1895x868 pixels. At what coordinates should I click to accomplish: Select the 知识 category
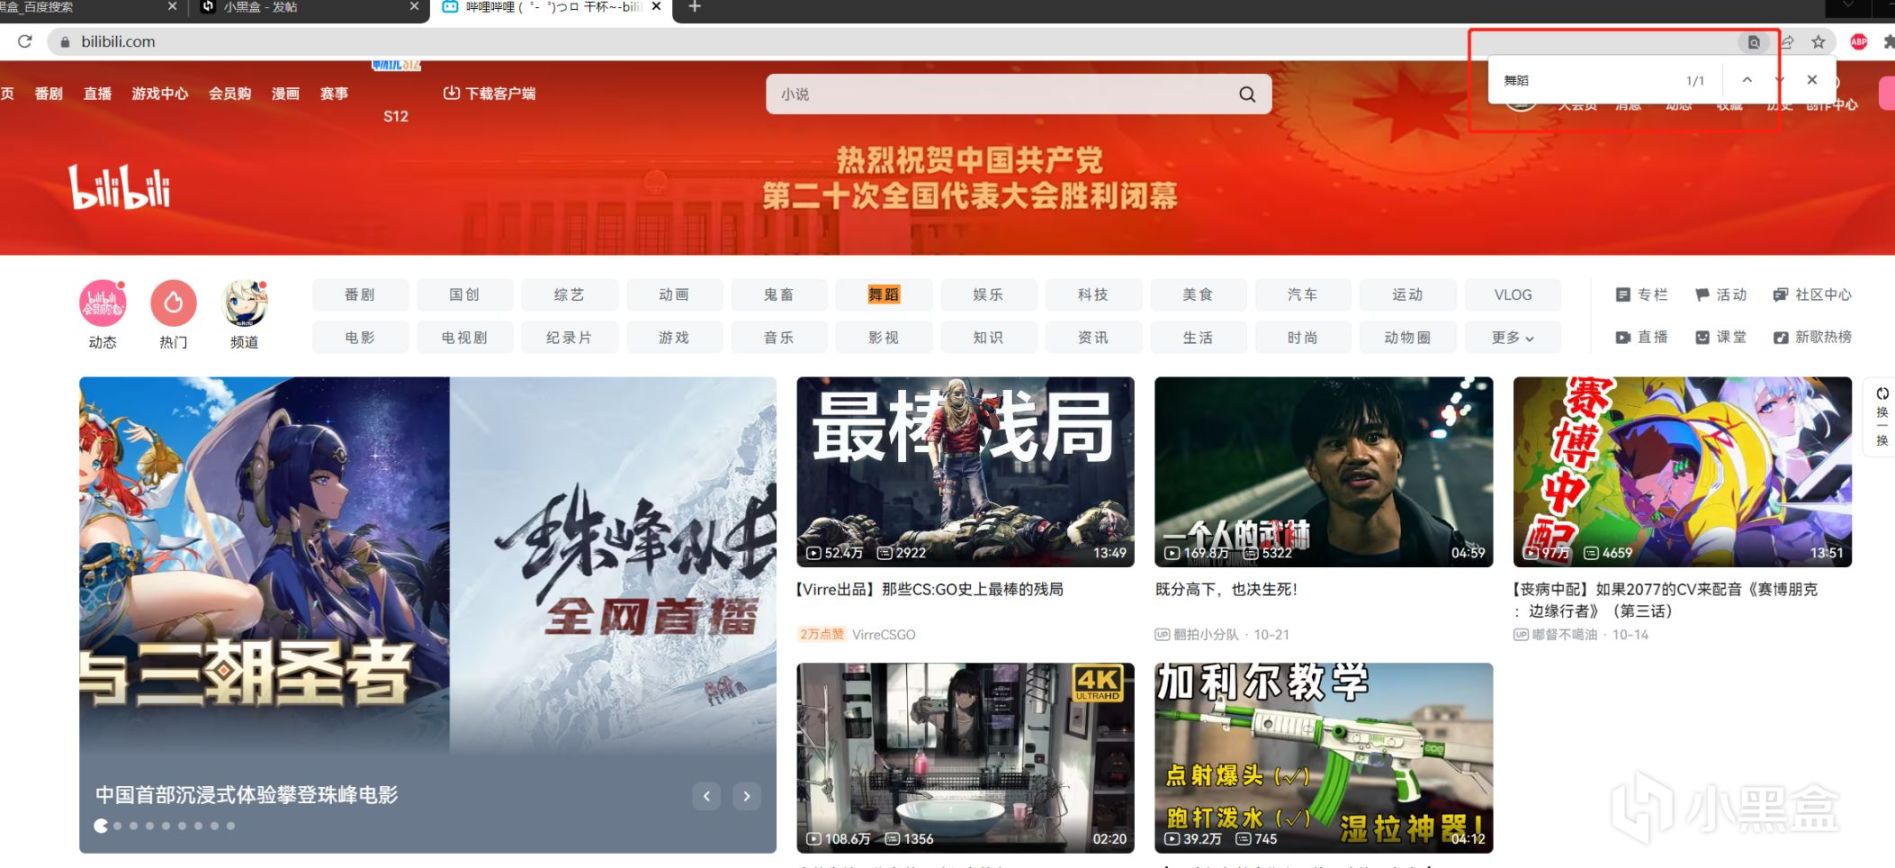coord(988,338)
